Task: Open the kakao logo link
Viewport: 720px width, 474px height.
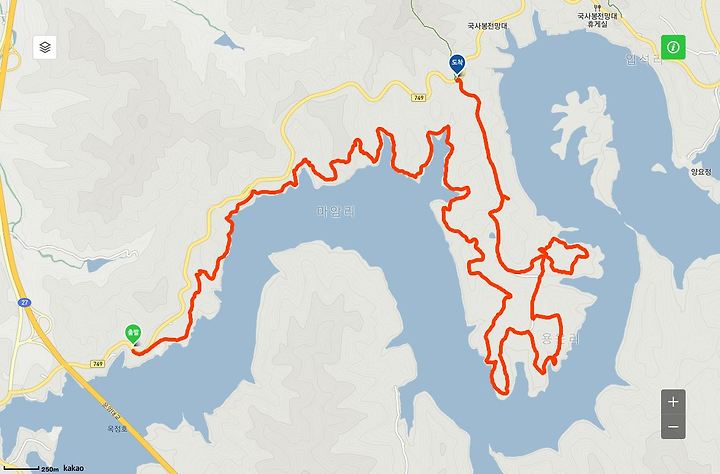Action: pos(73,468)
